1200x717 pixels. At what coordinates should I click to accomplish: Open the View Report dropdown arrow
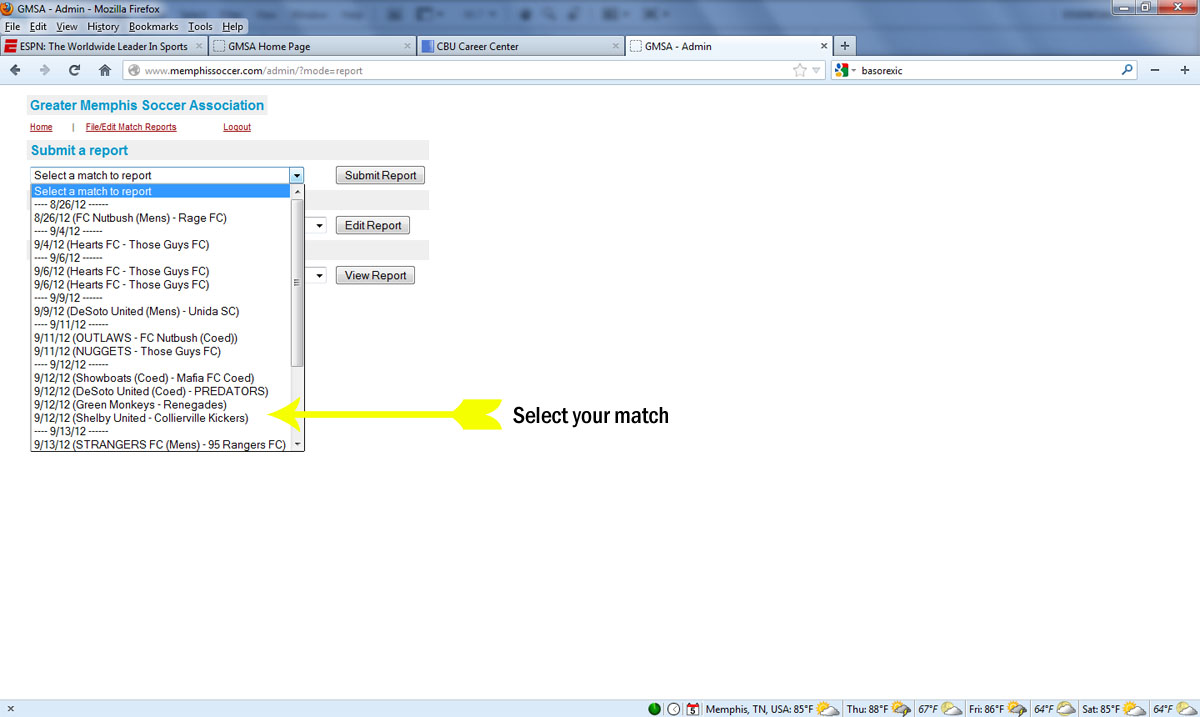[319, 276]
